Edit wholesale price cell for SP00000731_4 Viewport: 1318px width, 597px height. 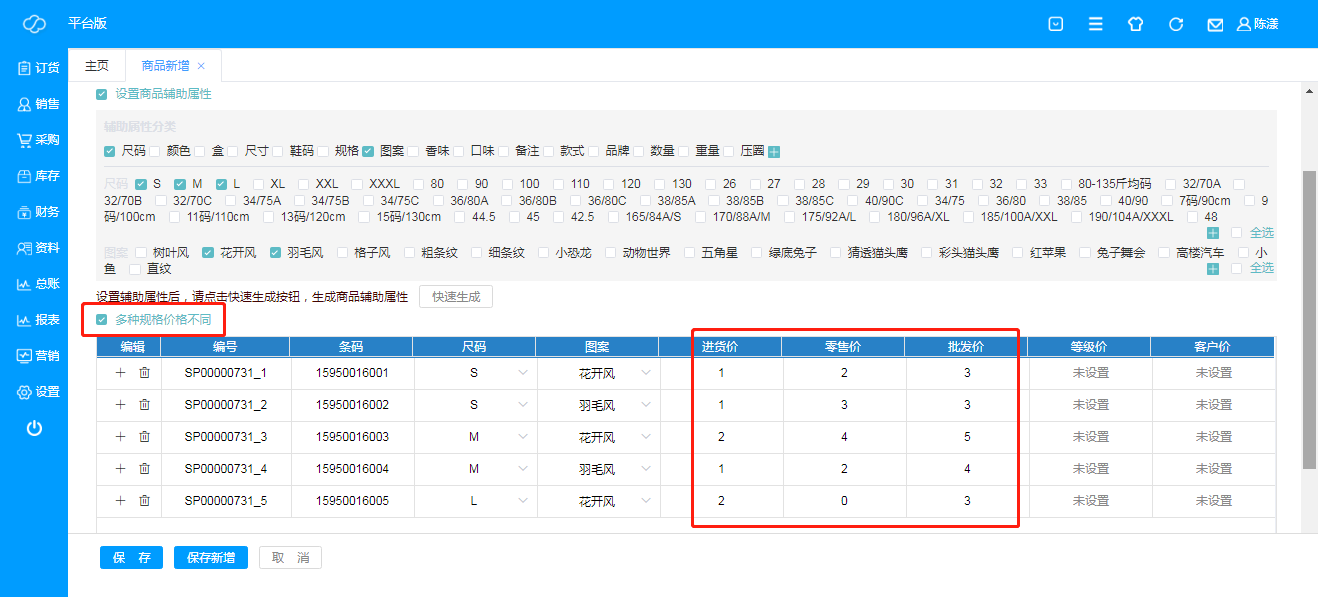(x=967, y=469)
